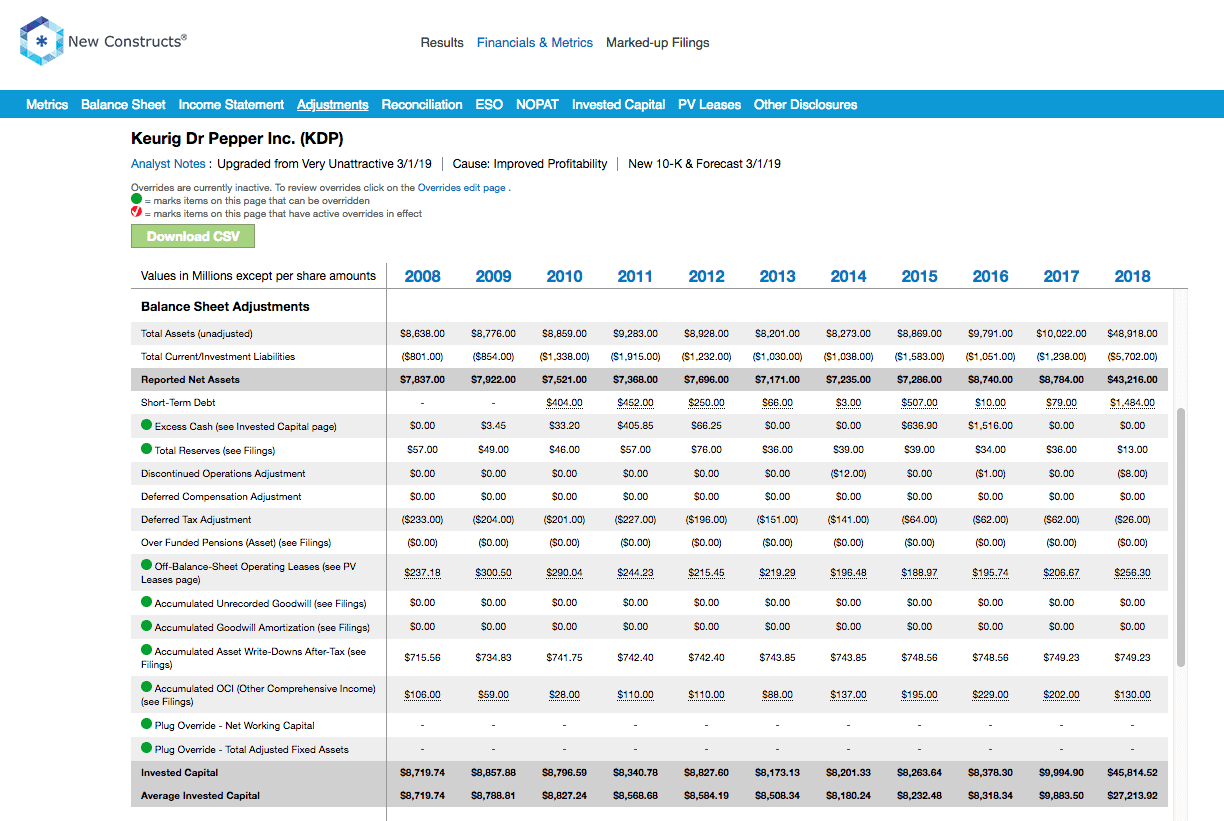Click green dot beside Off-Balance-Sheet Operating Leases
The width and height of the screenshot is (1224, 821).
click(147, 565)
